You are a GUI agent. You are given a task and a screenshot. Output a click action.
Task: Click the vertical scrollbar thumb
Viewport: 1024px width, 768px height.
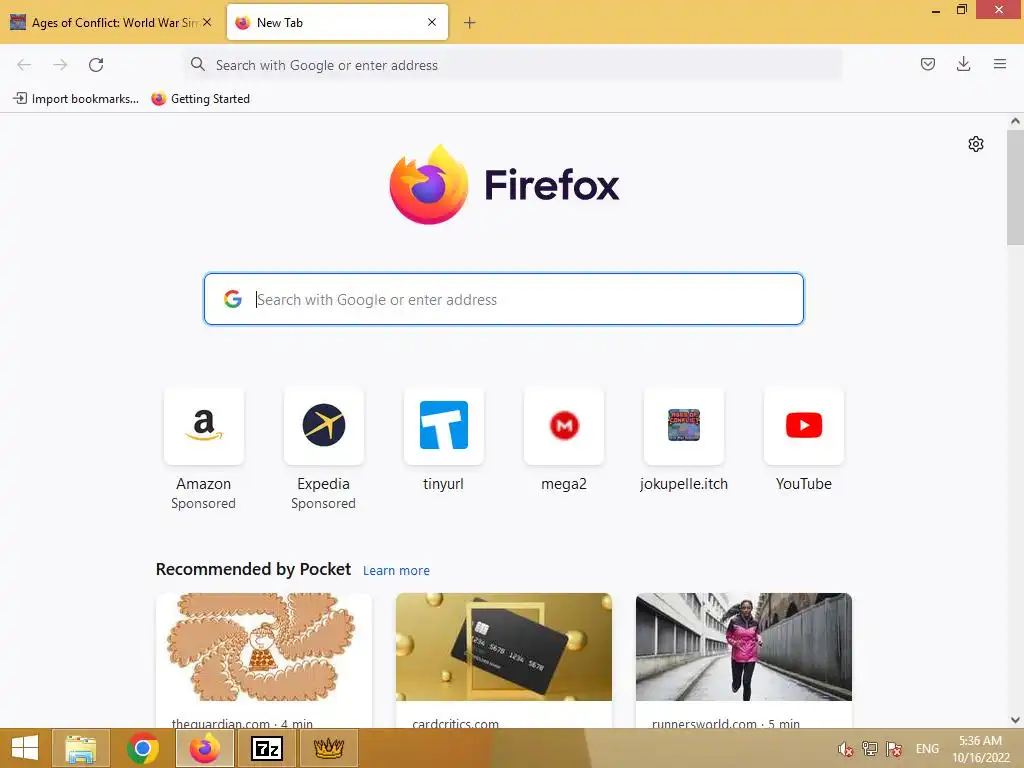(x=1015, y=187)
